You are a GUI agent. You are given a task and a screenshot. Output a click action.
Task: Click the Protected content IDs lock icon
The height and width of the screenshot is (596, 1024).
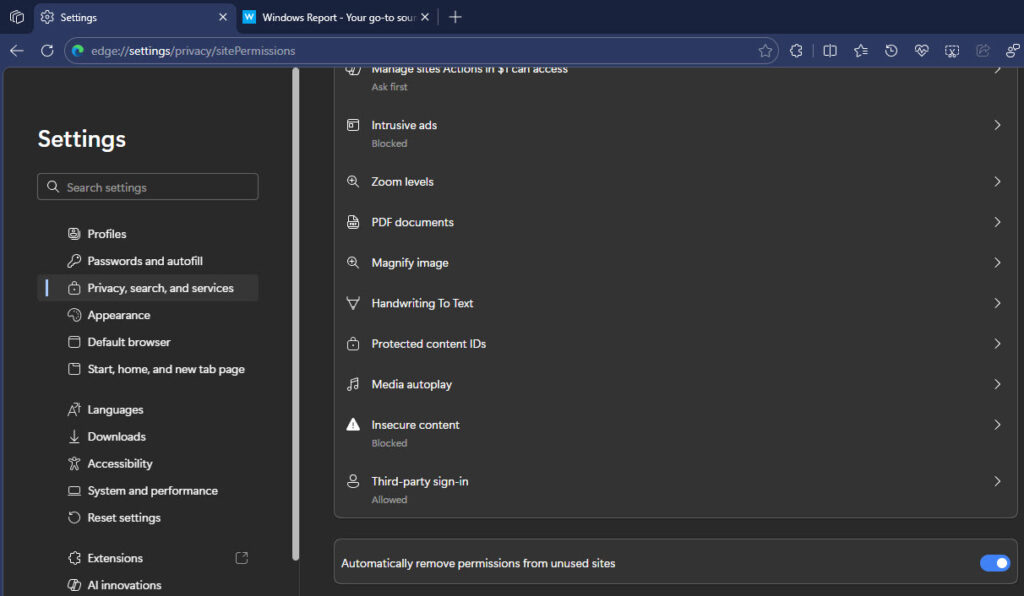click(353, 343)
